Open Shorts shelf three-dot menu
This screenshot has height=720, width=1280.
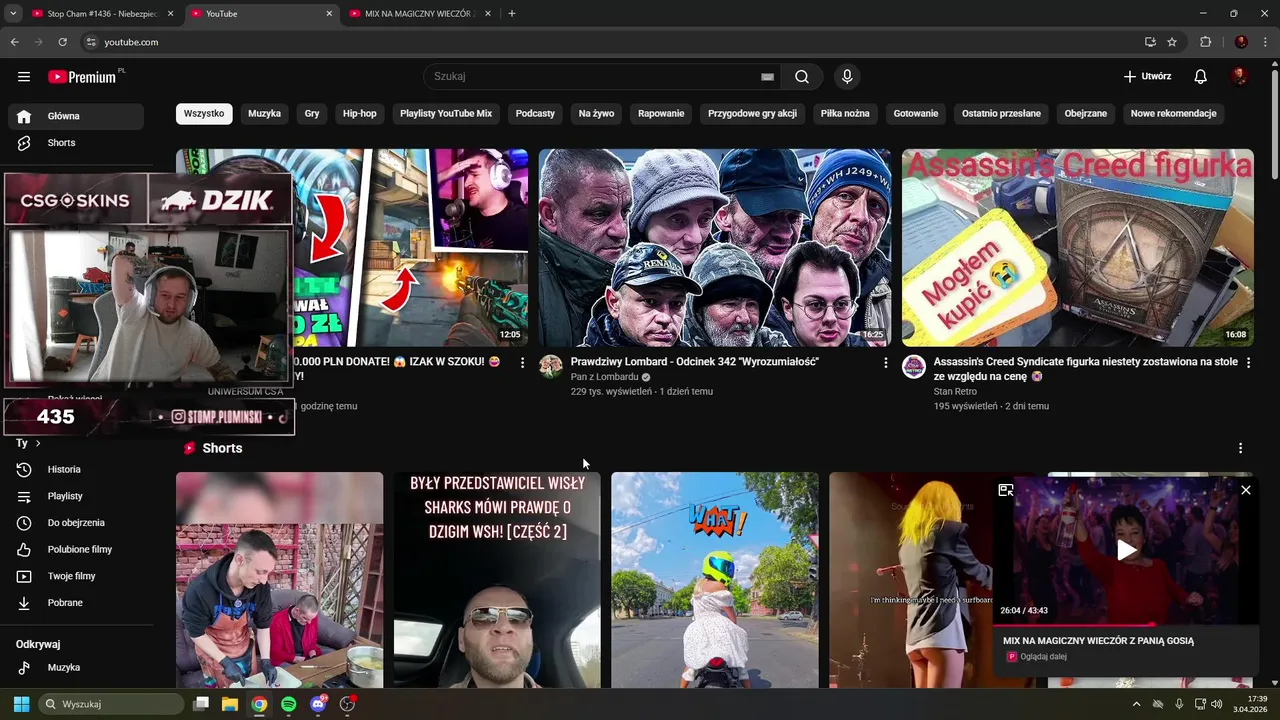click(1240, 448)
